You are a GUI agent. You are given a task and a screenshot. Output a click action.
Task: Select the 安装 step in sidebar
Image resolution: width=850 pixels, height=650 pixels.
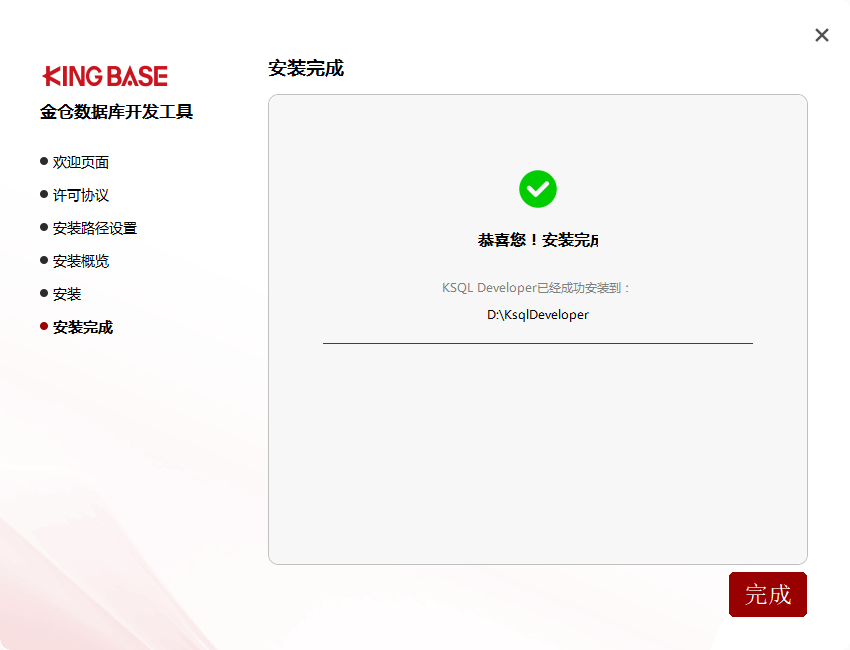[67, 294]
